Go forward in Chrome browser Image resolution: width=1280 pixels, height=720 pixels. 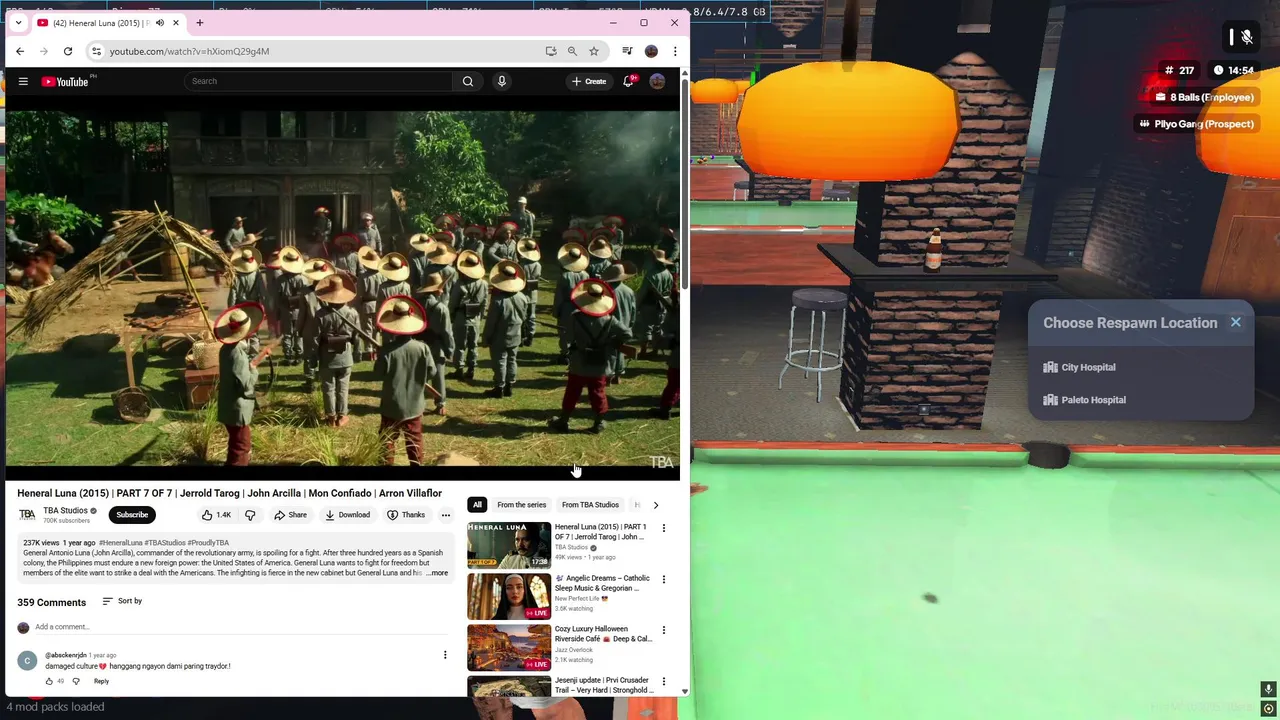(x=44, y=51)
